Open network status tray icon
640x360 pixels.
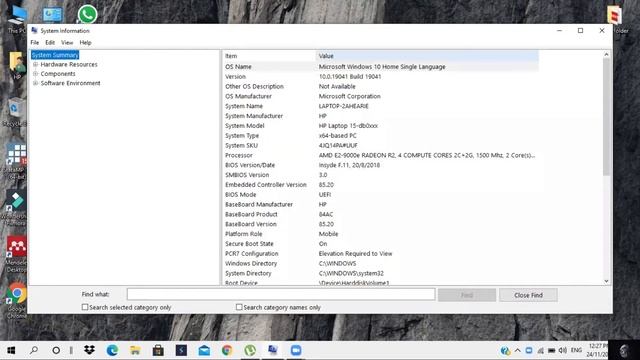pos(540,350)
